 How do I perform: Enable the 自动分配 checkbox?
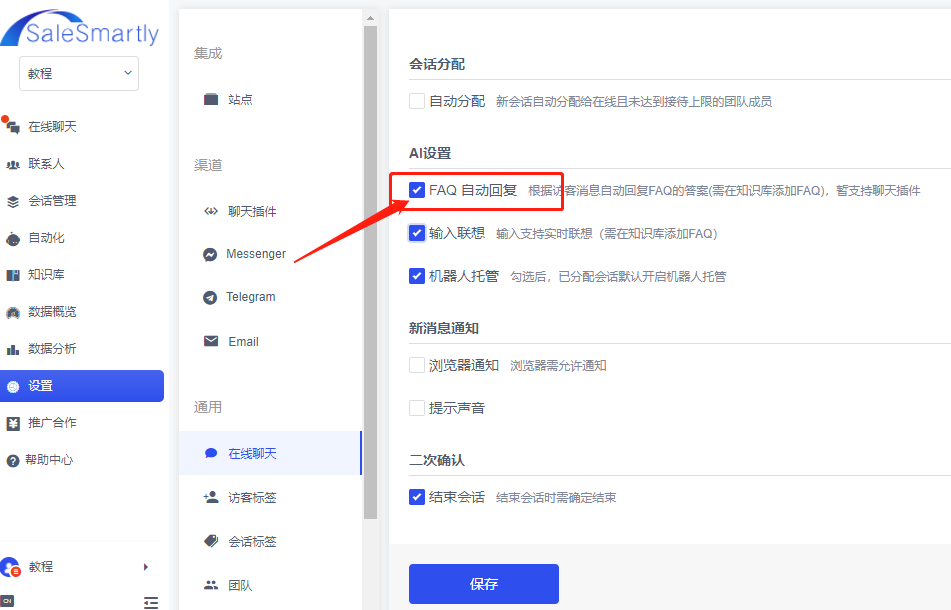click(417, 101)
